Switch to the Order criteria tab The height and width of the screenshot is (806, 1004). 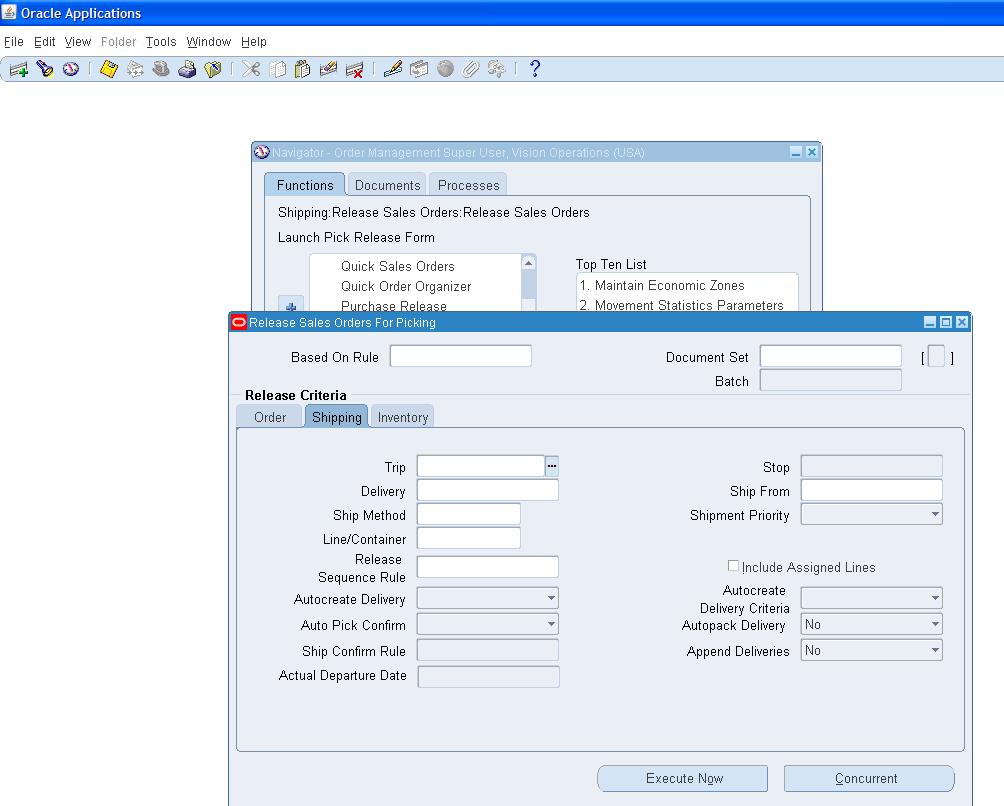270,417
